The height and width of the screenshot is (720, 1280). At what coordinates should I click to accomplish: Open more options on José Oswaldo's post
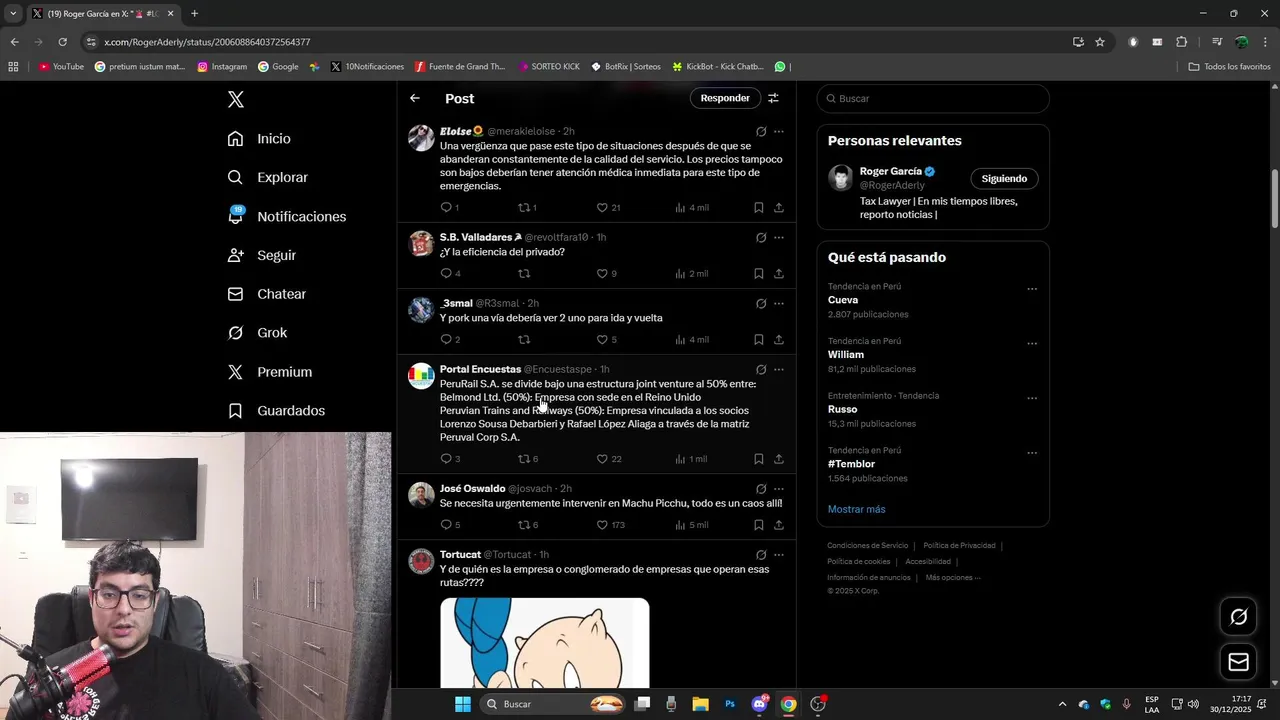(x=779, y=489)
